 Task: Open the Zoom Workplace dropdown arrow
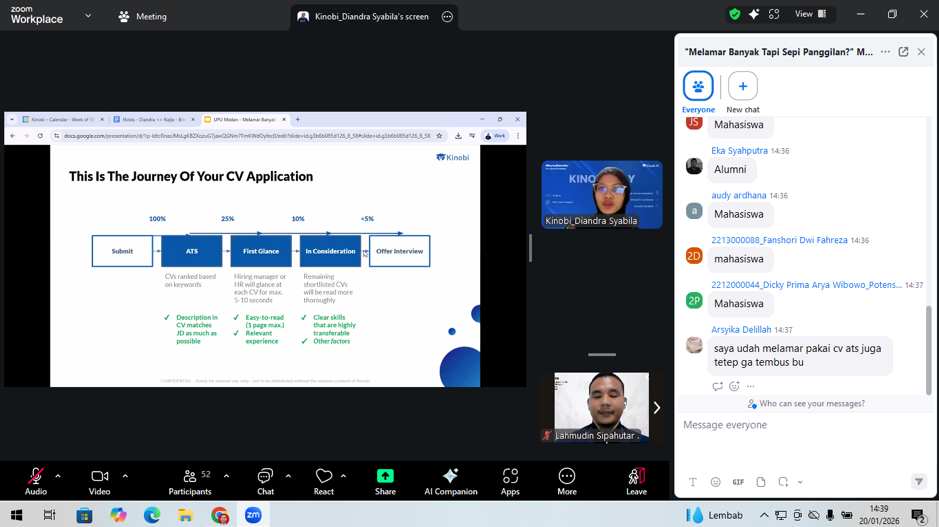[x=88, y=16]
